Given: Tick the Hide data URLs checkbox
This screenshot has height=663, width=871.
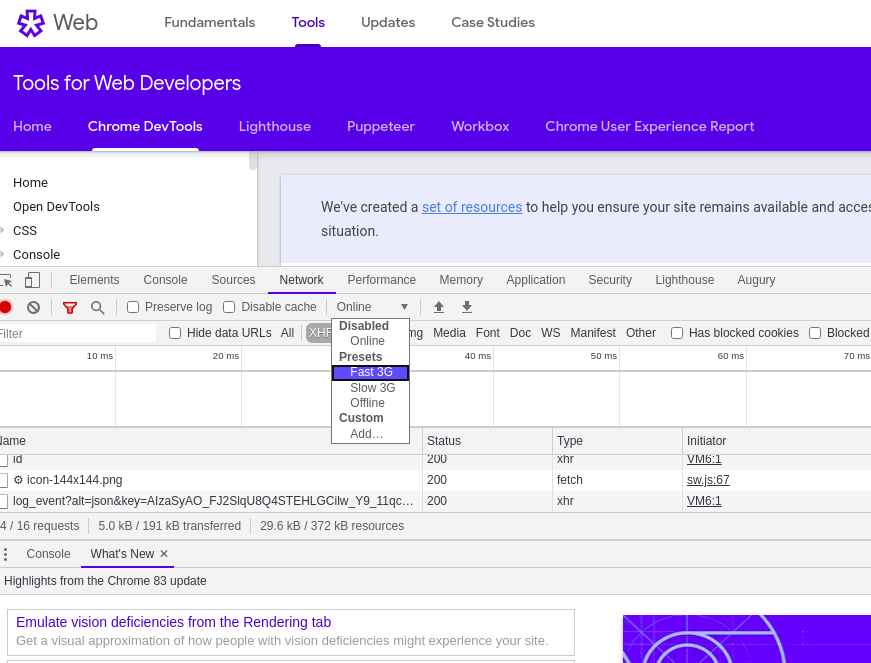Looking at the screenshot, I should 175,333.
